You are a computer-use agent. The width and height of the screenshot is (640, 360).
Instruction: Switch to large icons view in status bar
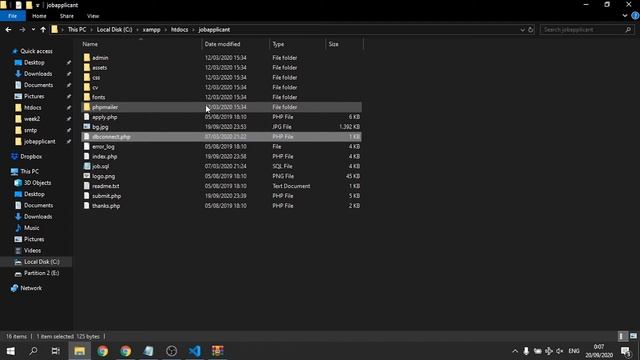click(633, 336)
